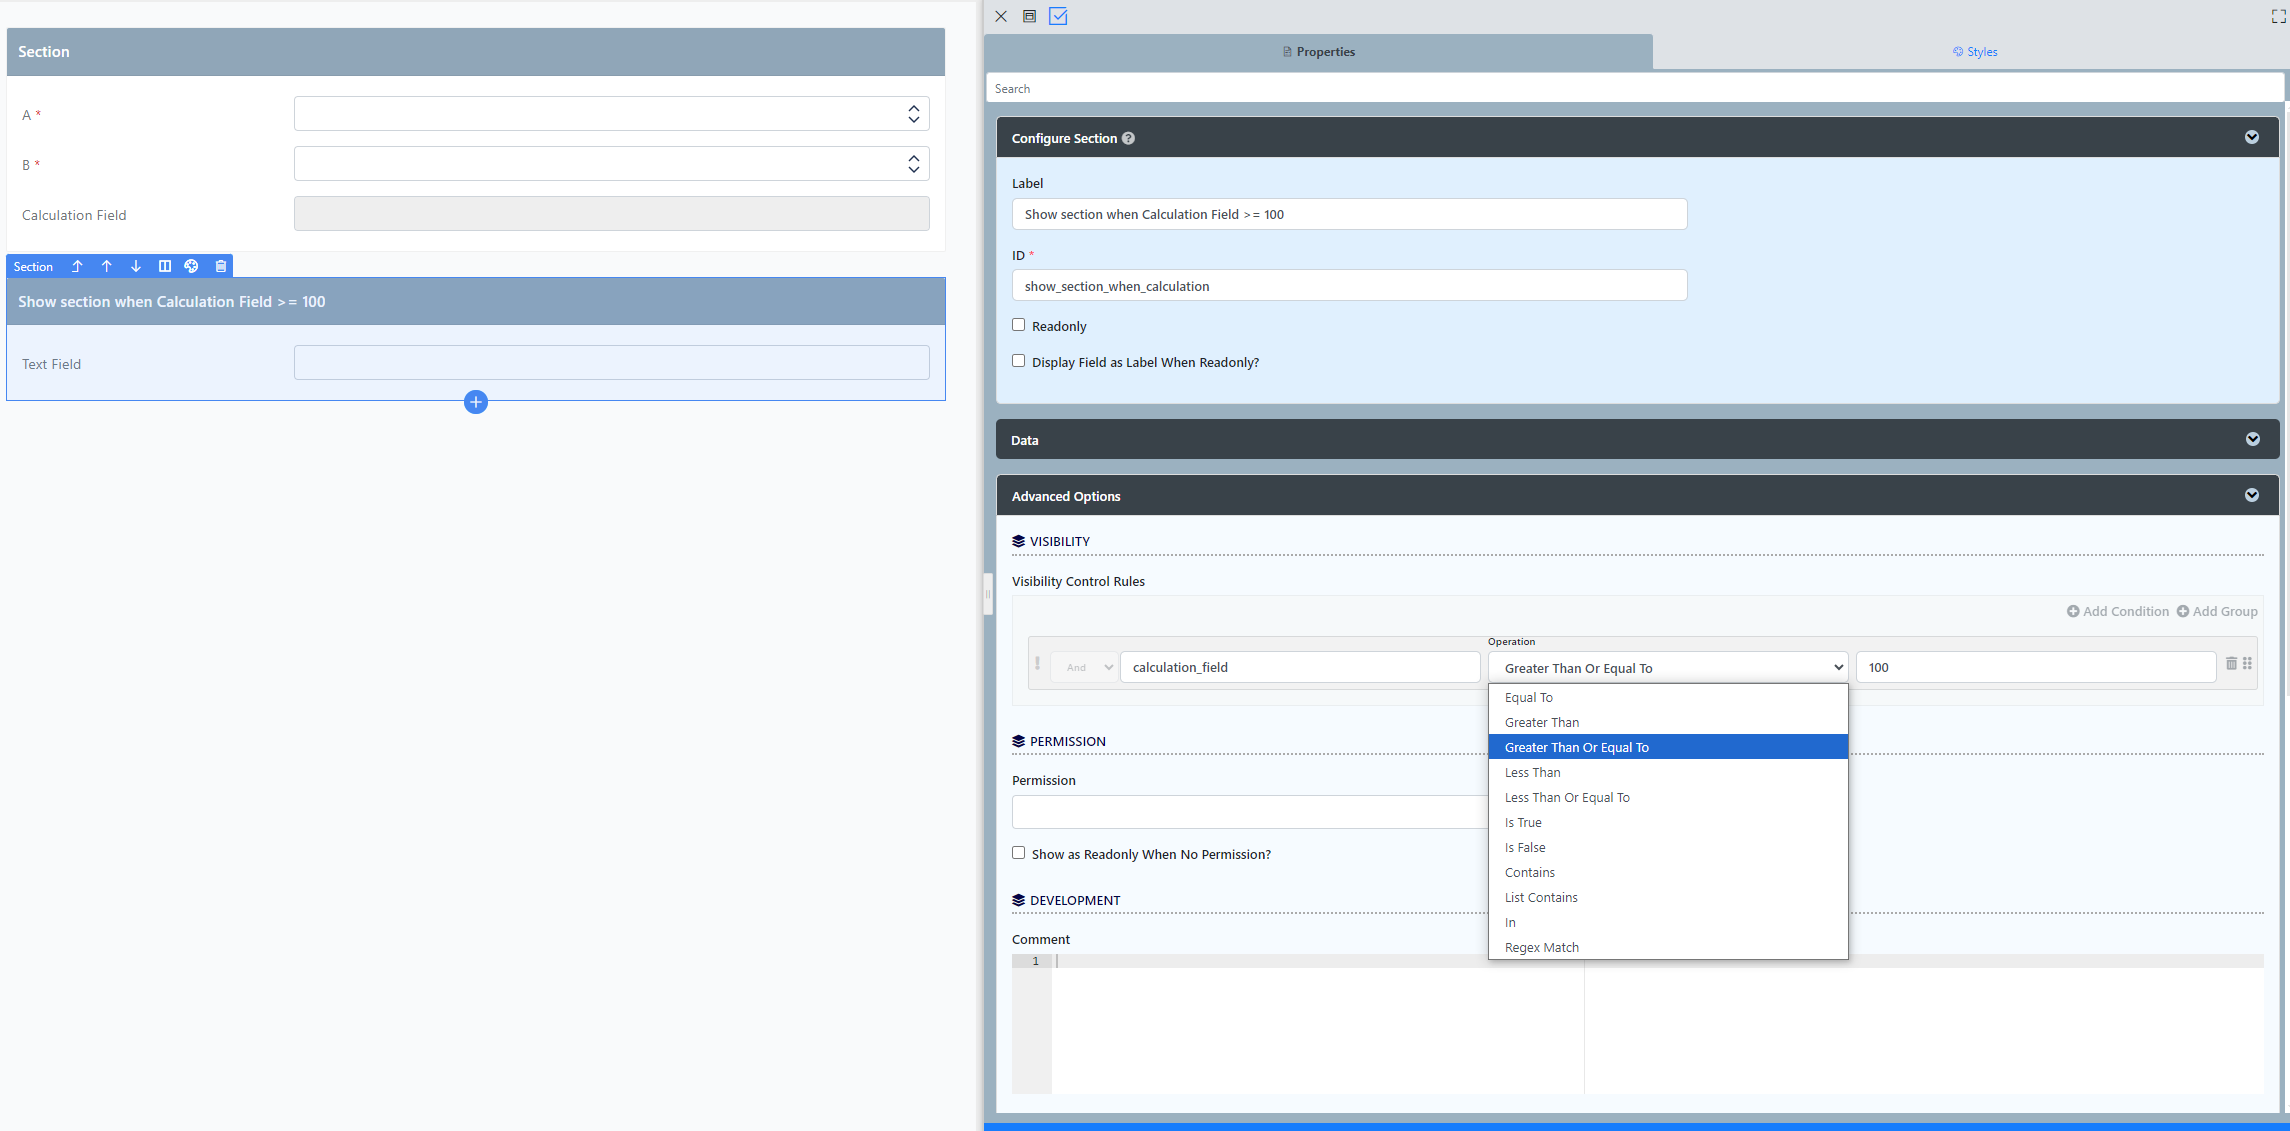Toggle Display Field as Label When Readonly
This screenshot has width=2290, height=1131.
point(1018,361)
